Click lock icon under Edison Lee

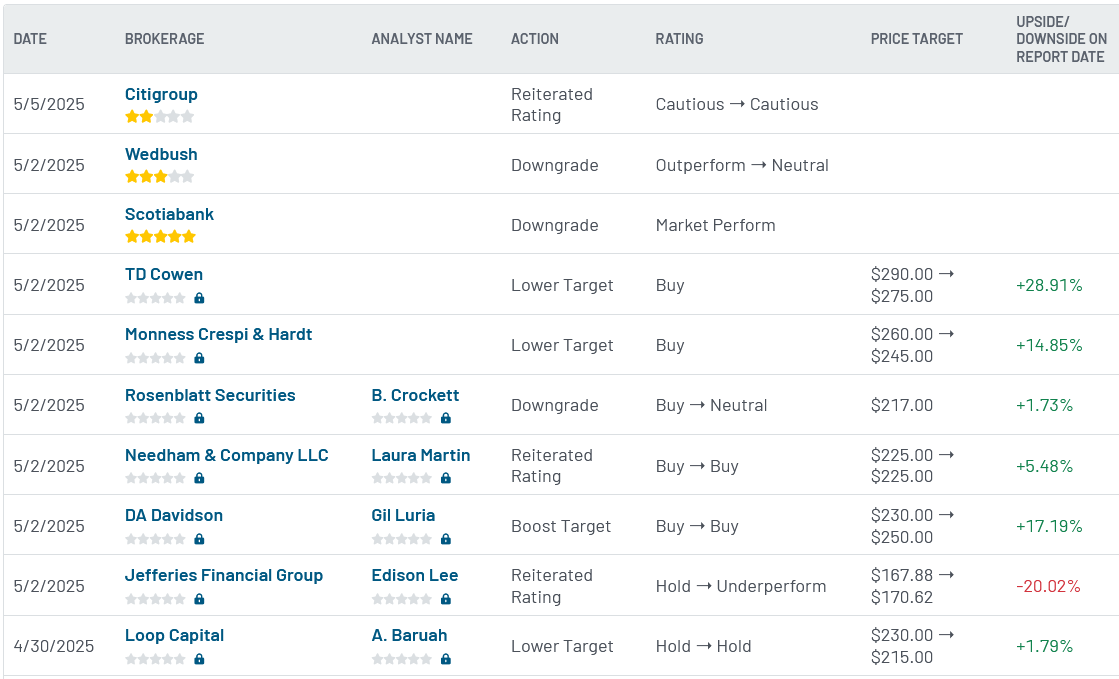coord(445,598)
